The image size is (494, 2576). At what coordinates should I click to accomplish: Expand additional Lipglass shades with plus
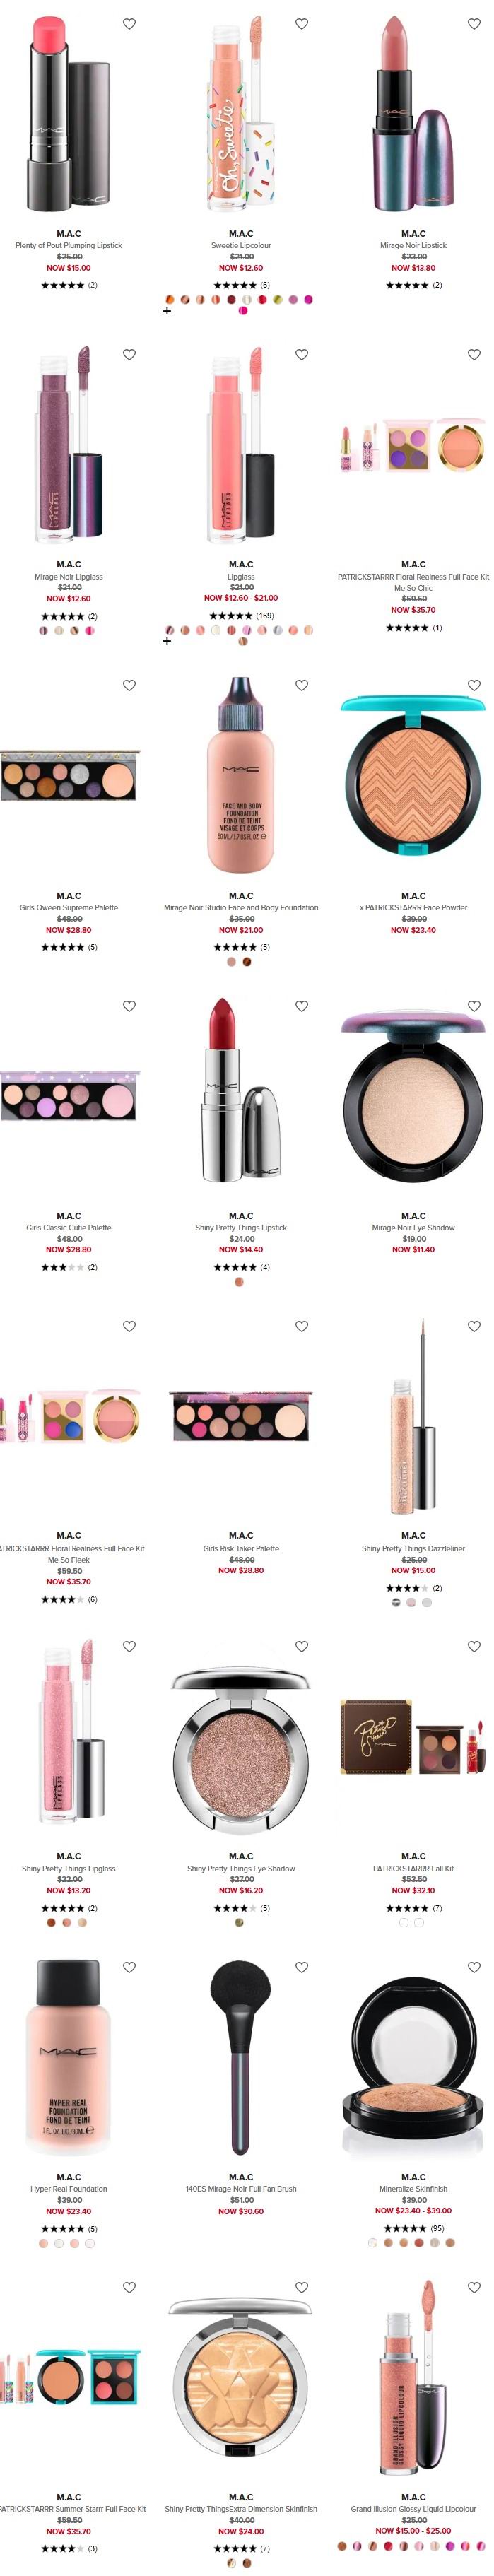[167, 641]
